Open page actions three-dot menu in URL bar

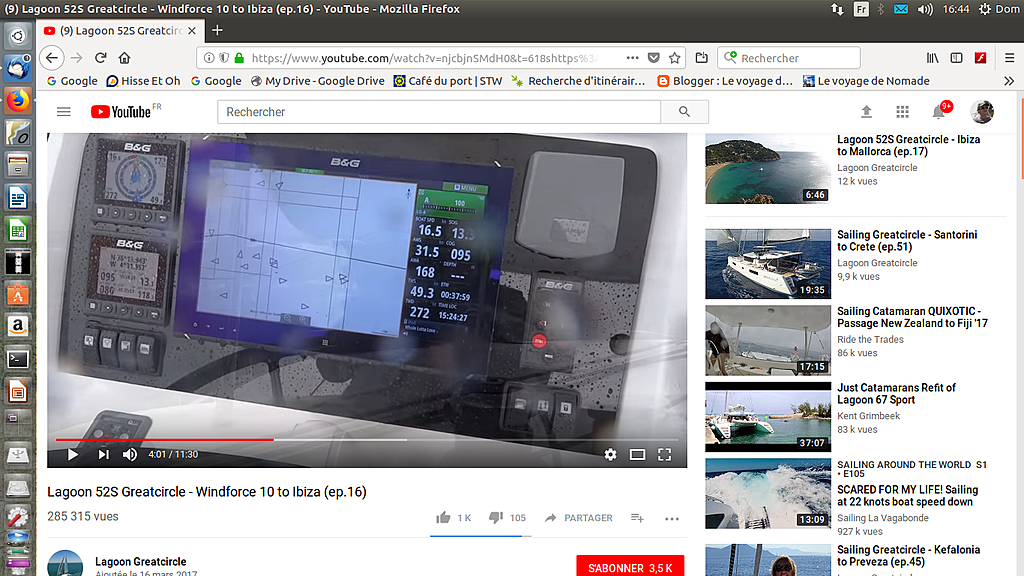point(632,57)
